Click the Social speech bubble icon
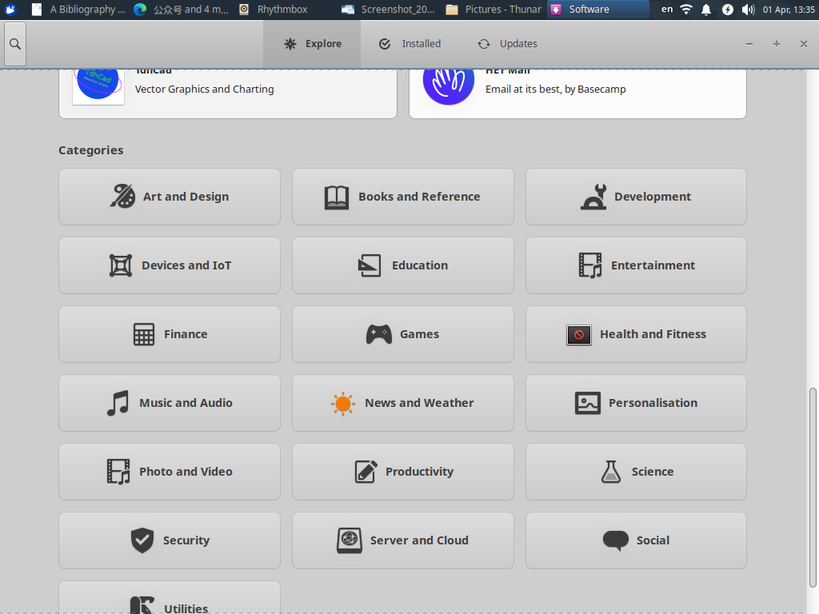Image resolution: width=819 pixels, height=614 pixels. click(x=616, y=540)
